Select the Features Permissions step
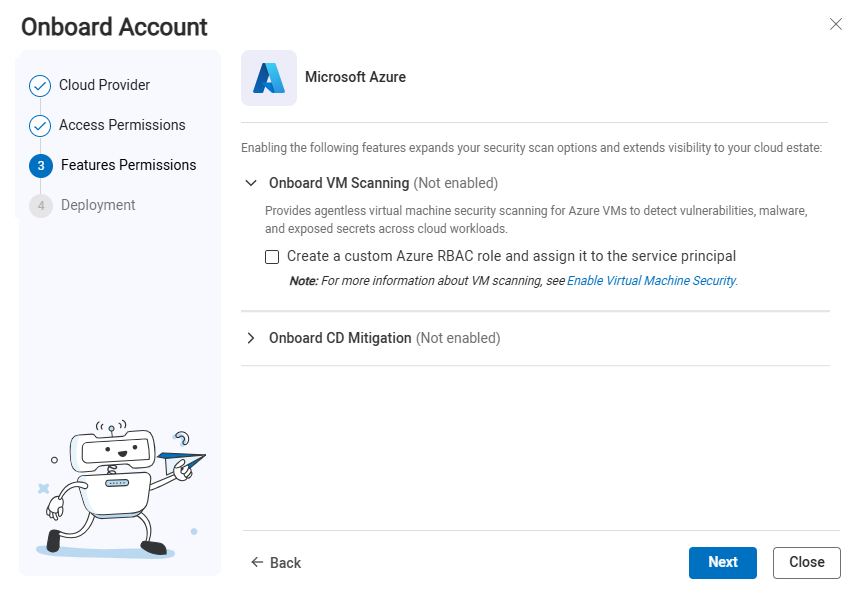Viewport: 862px width, 591px height. pyautogui.click(x=128, y=166)
